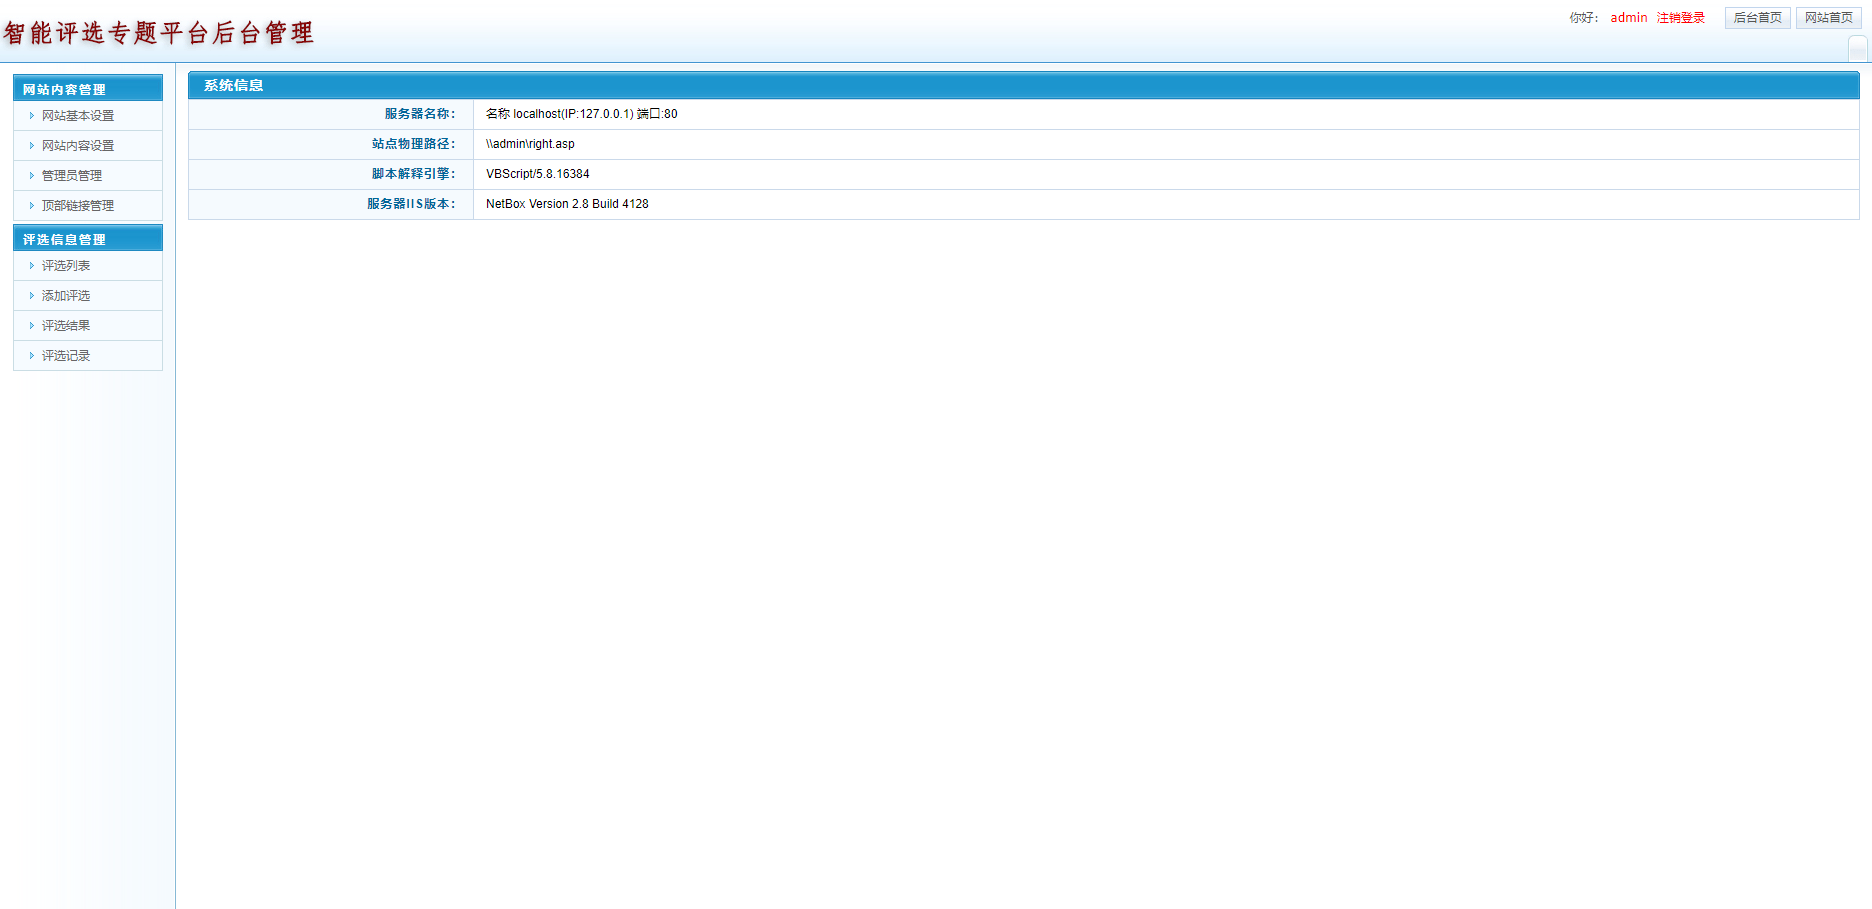Viewport: 1872px width, 909px height.
Task: Click the 系统信息 panel header
Action: pos(233,86)
